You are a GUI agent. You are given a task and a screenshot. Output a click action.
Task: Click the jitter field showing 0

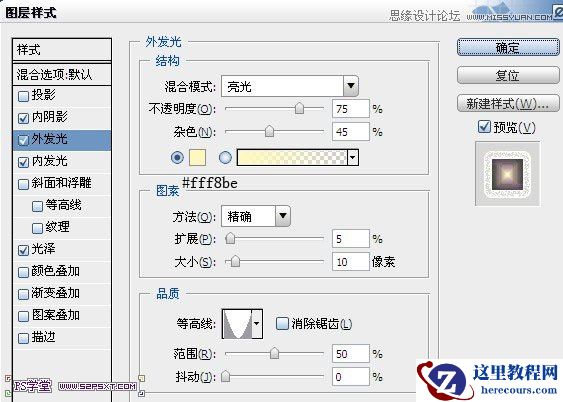[351, 377]
